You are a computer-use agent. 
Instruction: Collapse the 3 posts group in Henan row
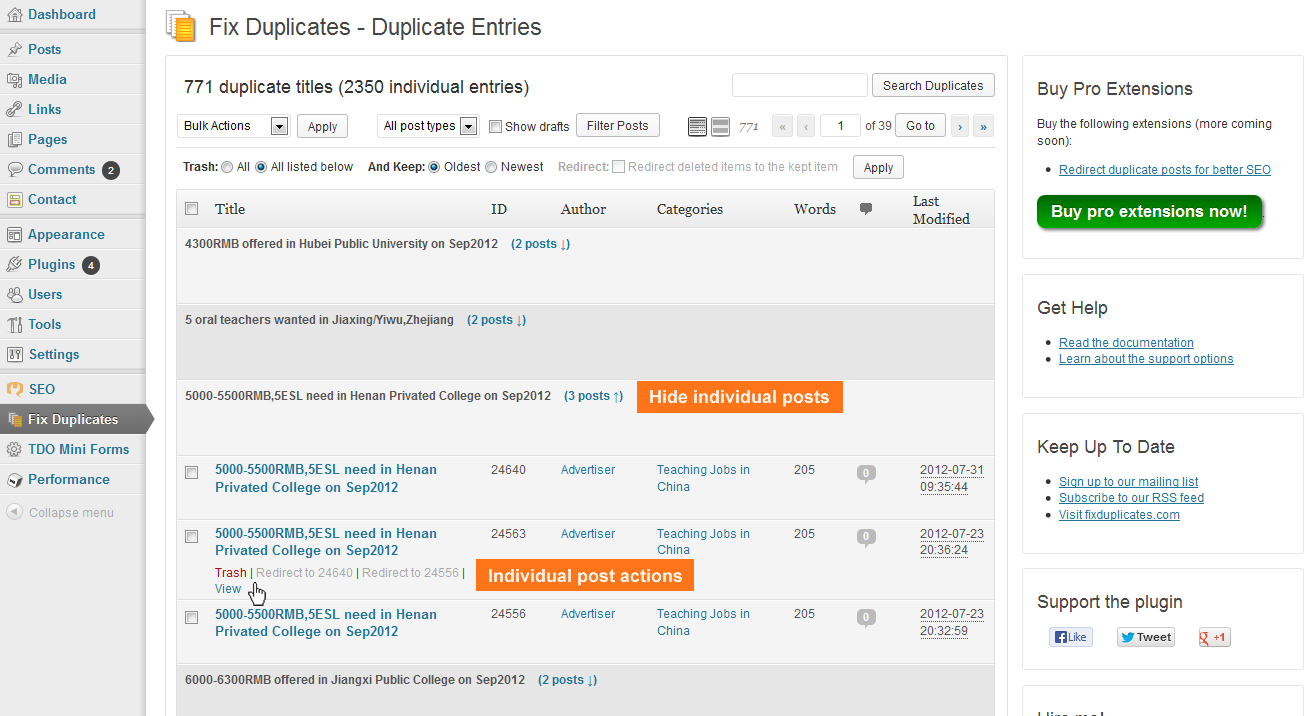[593, 396]
